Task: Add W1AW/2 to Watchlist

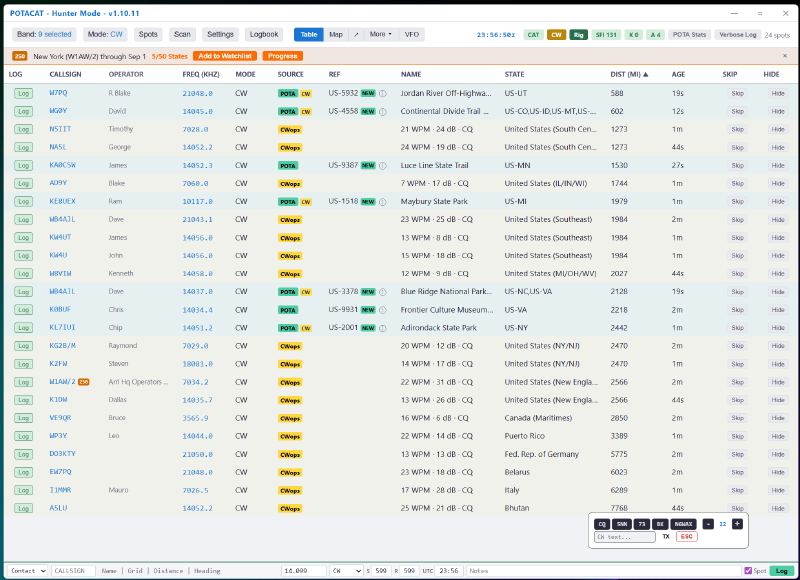Action: pos(225,56)
